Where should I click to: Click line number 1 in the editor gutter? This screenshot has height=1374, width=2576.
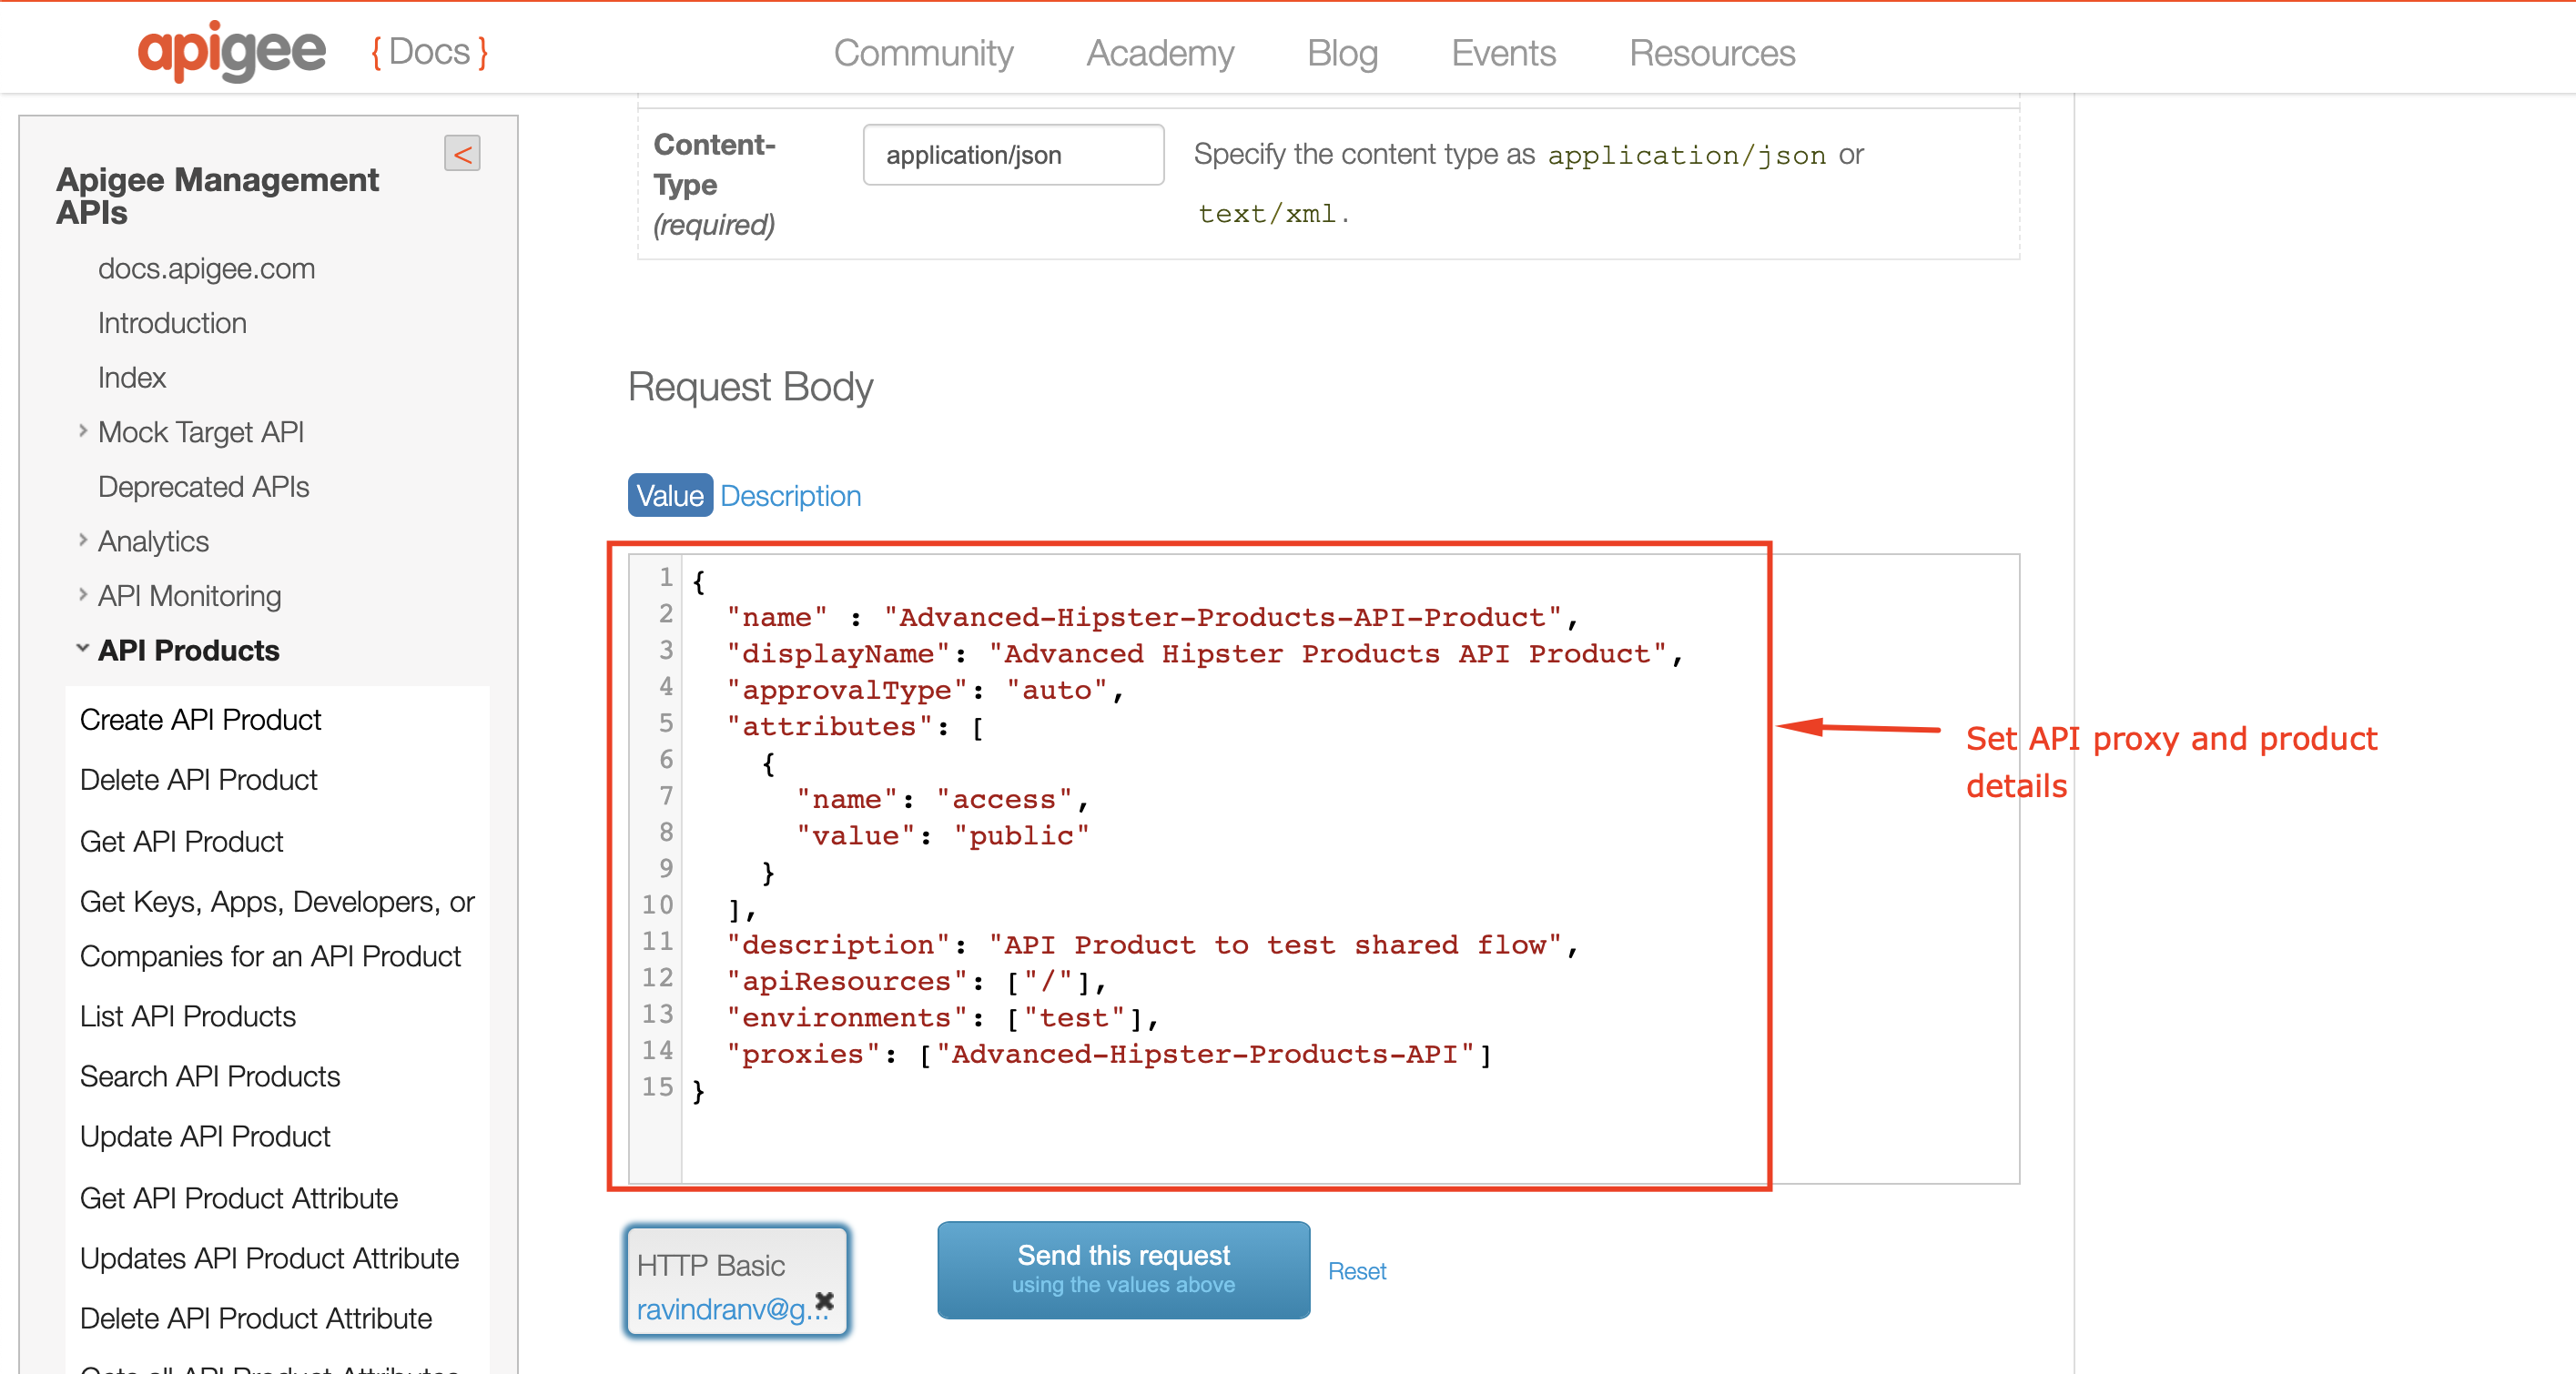pos(665,577)
